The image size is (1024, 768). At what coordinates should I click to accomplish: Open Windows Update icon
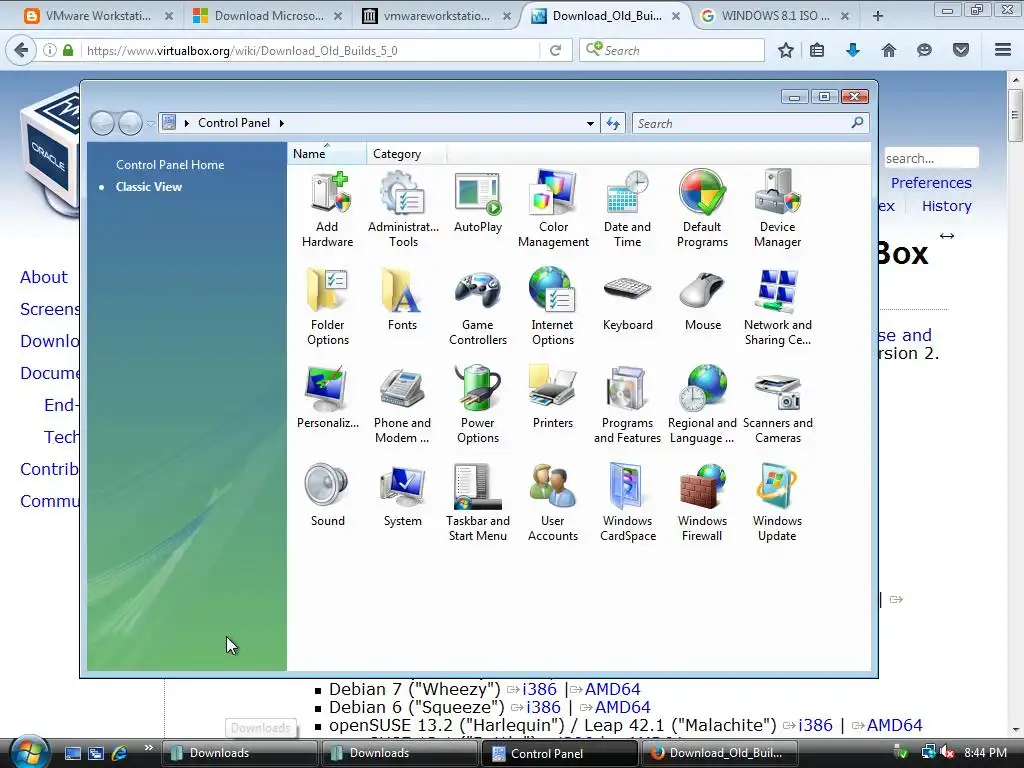(777, 503)
